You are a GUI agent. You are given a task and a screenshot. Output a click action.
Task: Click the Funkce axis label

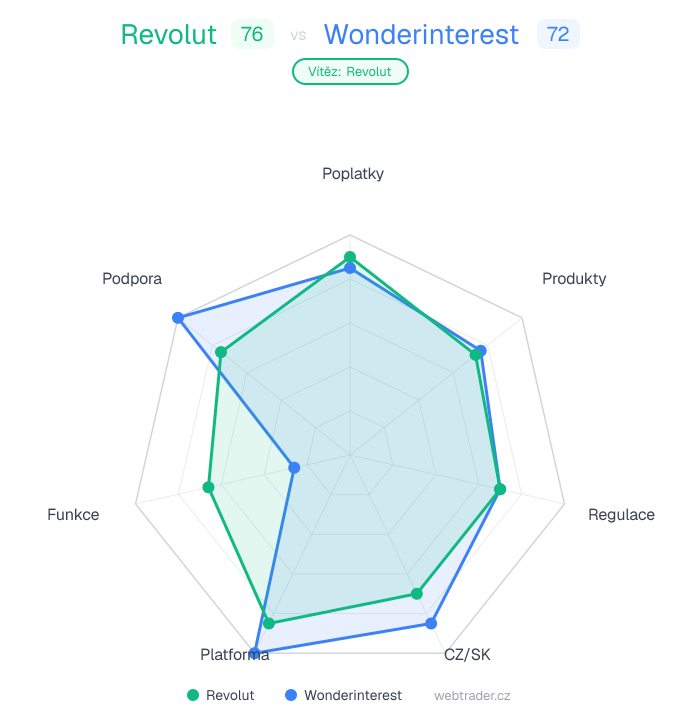[73, 515]
